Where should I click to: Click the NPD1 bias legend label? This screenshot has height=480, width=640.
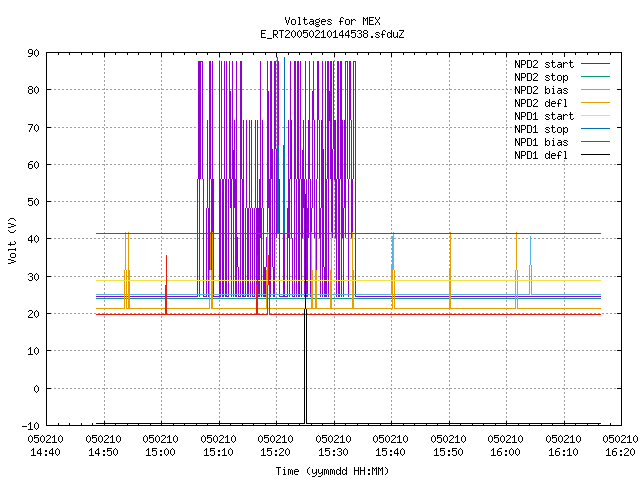click(x=541, y=142)
